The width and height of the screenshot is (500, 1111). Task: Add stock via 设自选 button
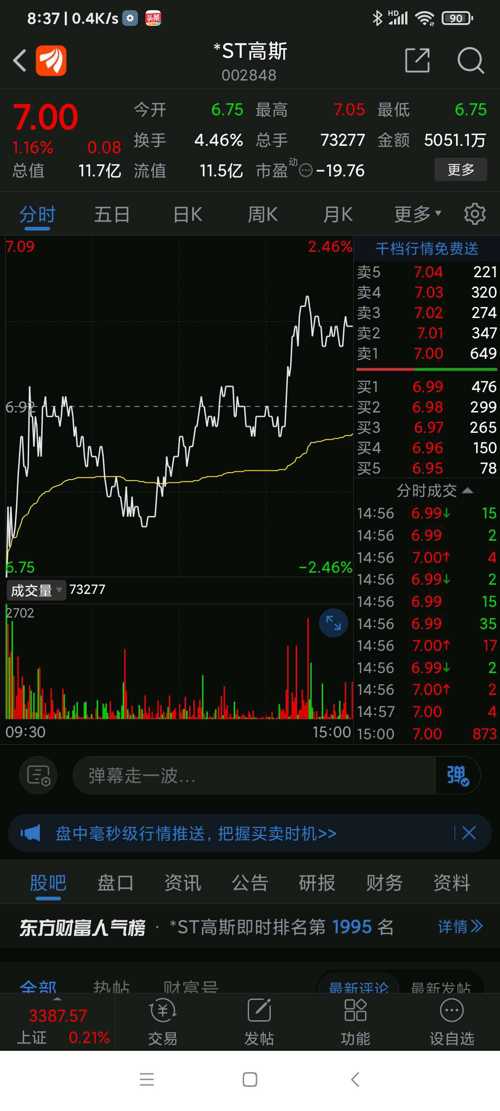[x=452, y=1023]
